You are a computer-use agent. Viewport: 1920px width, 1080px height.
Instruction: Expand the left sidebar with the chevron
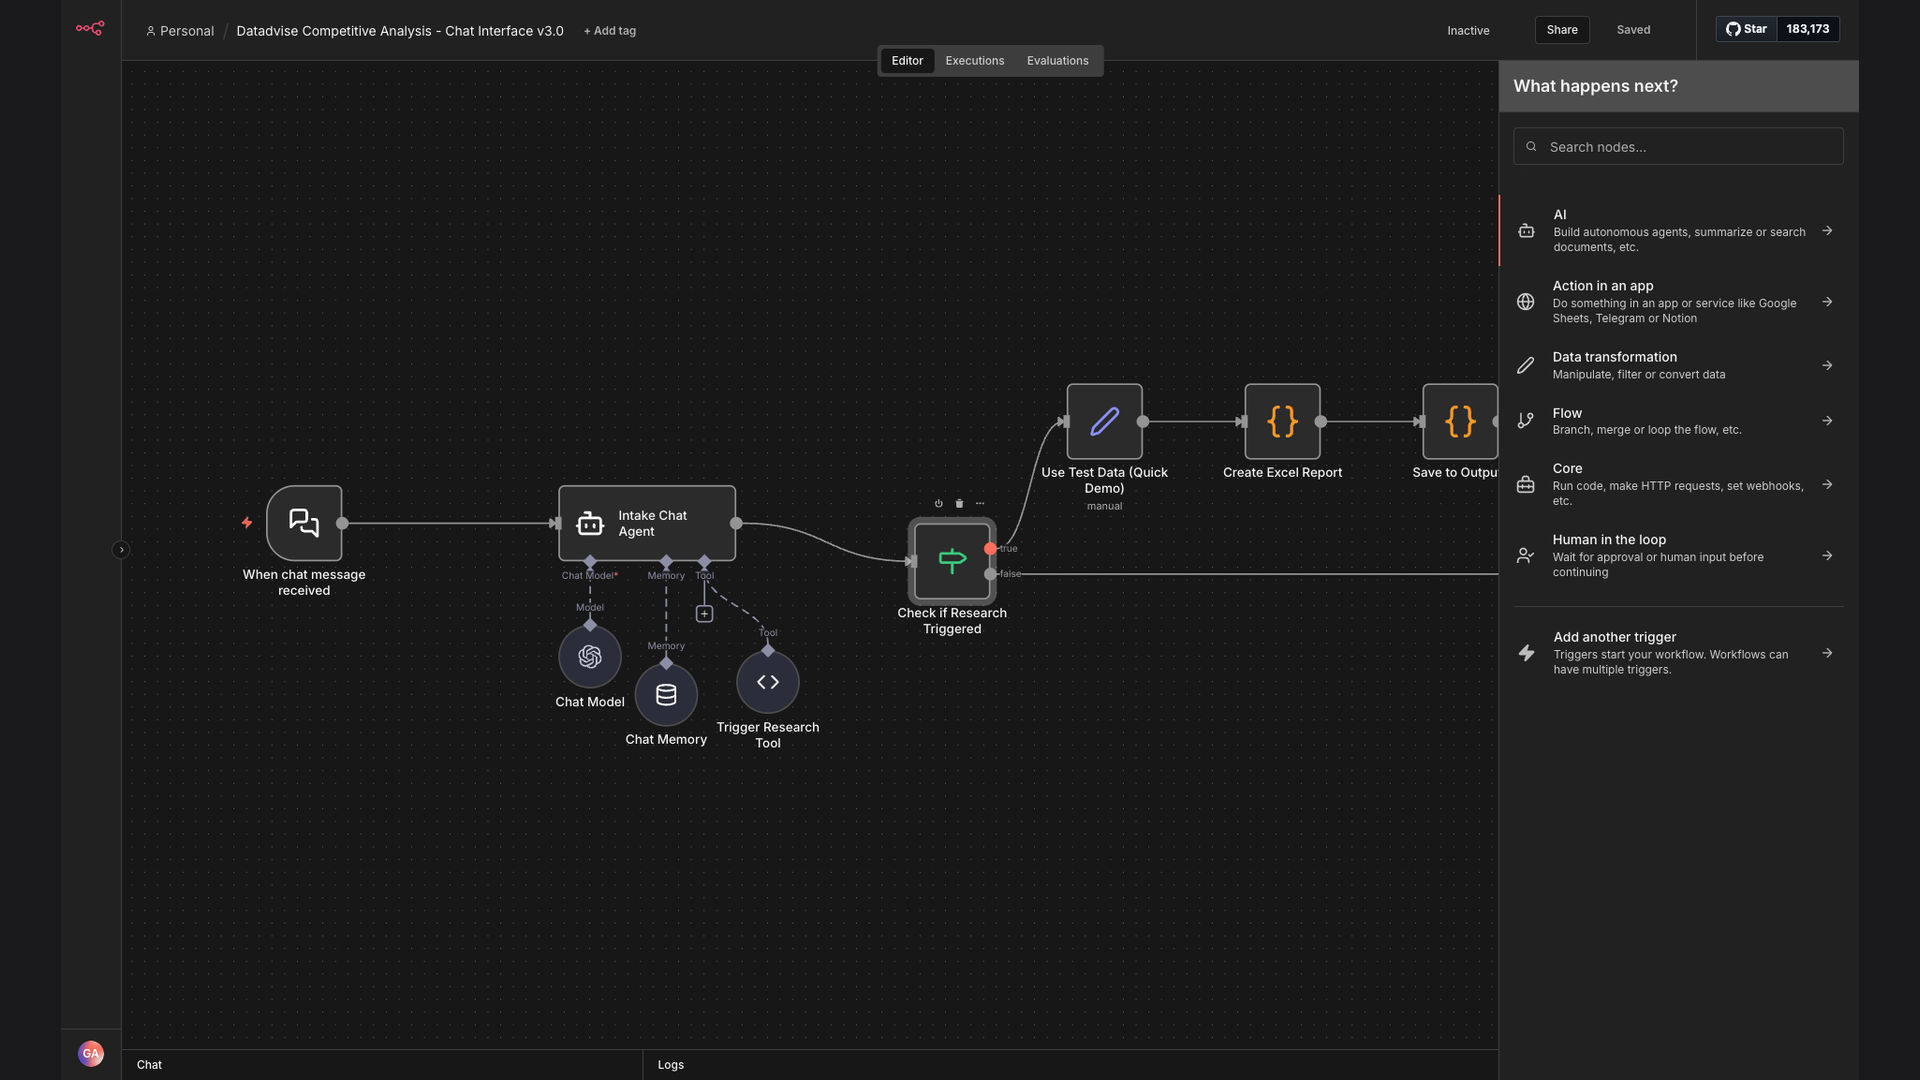coord(121,549)
